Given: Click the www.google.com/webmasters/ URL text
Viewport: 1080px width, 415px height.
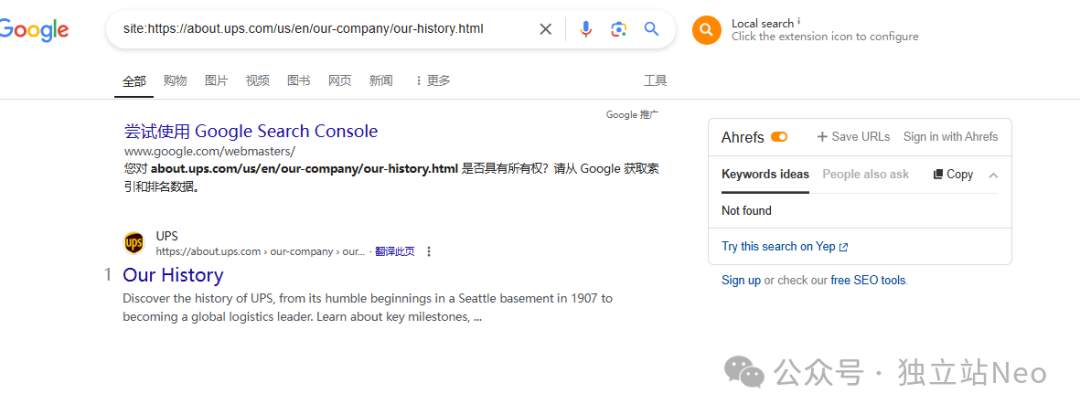Looking at the screenshot, I should tap(209, 151).
